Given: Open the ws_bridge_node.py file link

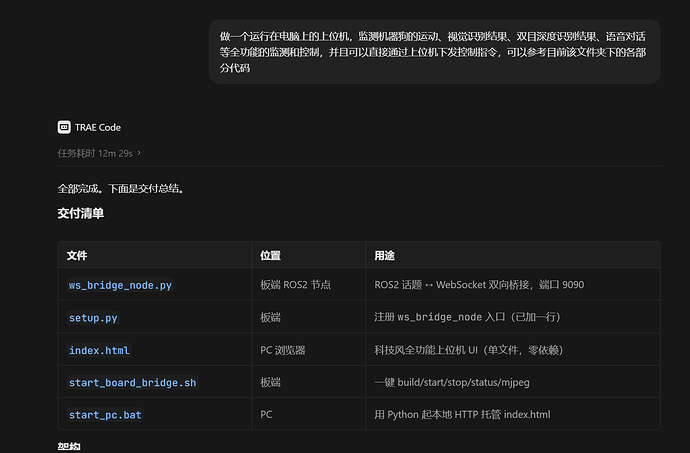Looking at the screenshot, I should click(120, 285).
